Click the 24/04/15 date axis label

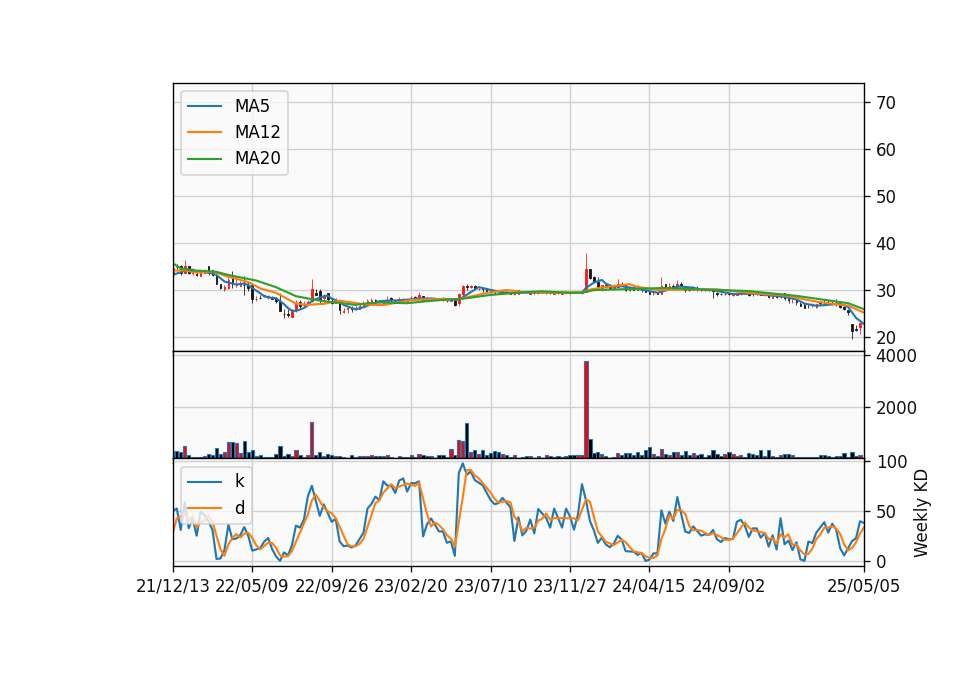pos(649,586)
